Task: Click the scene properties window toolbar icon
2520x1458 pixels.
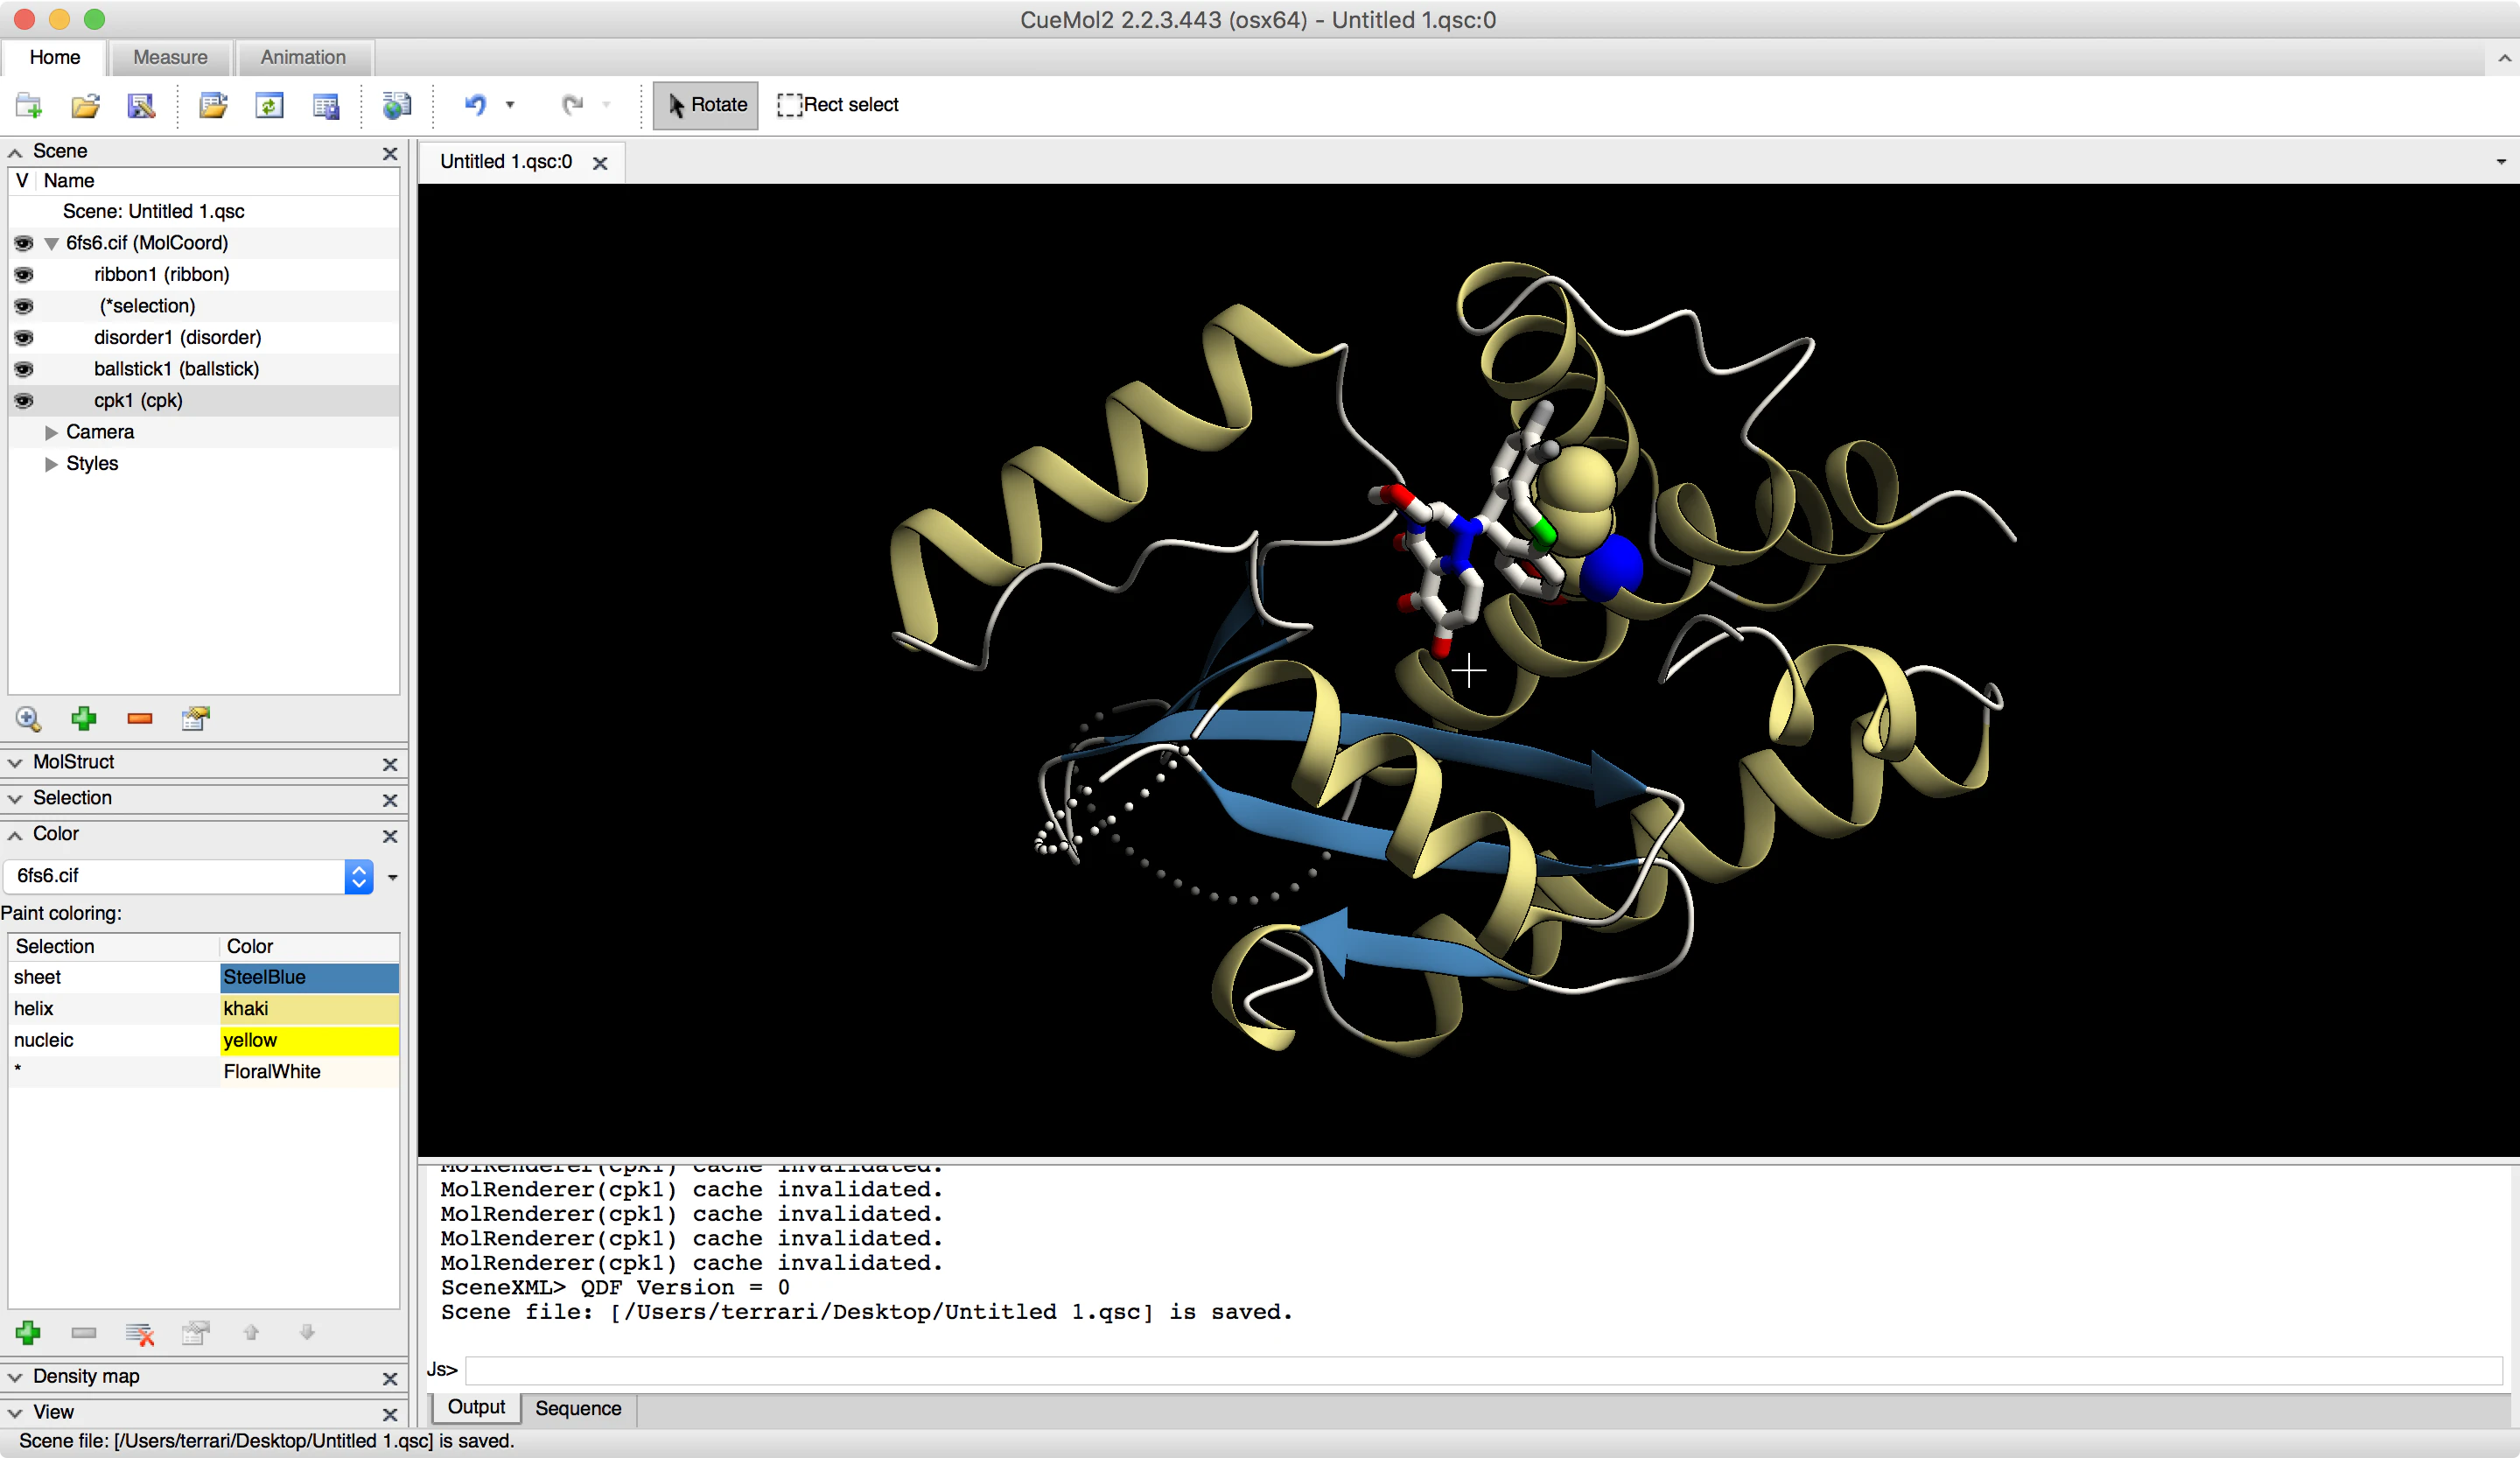Action: tap(325, 105)
